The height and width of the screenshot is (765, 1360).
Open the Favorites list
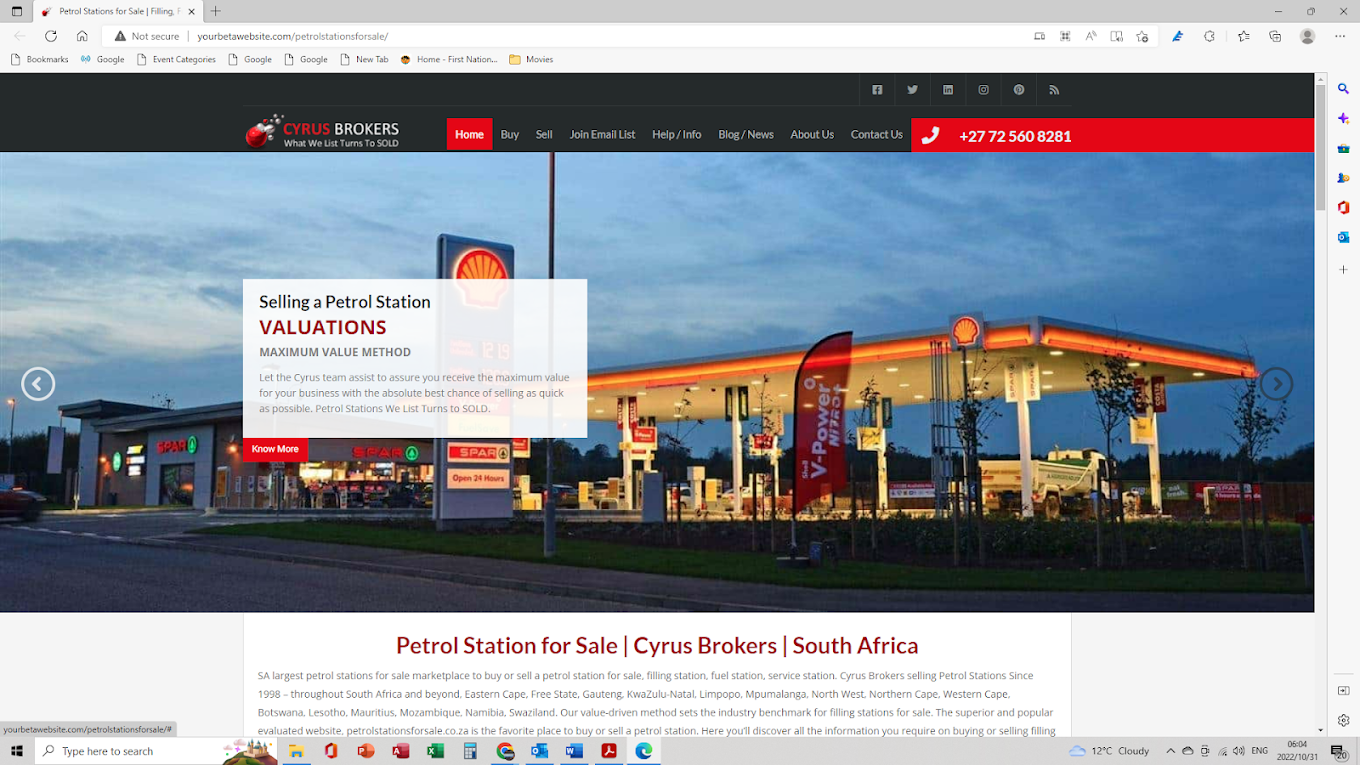pyautogui.click(x=1243, y=36)
